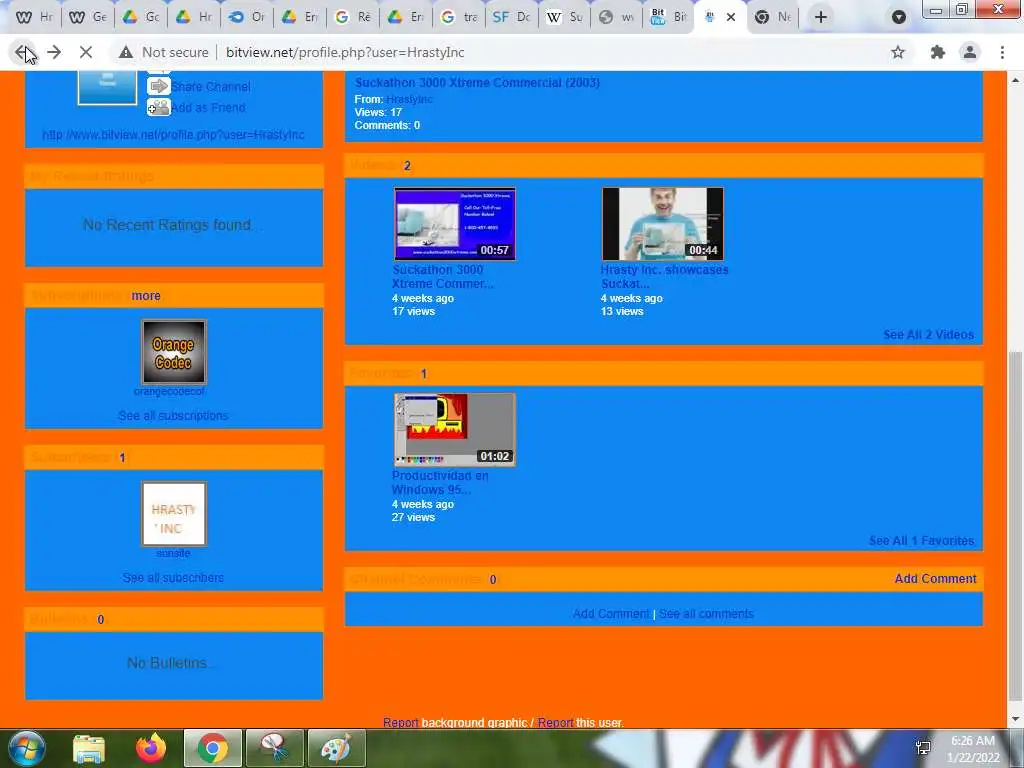Click the Share Channel link
This screenshot has width=1024, height=768.
210,87
